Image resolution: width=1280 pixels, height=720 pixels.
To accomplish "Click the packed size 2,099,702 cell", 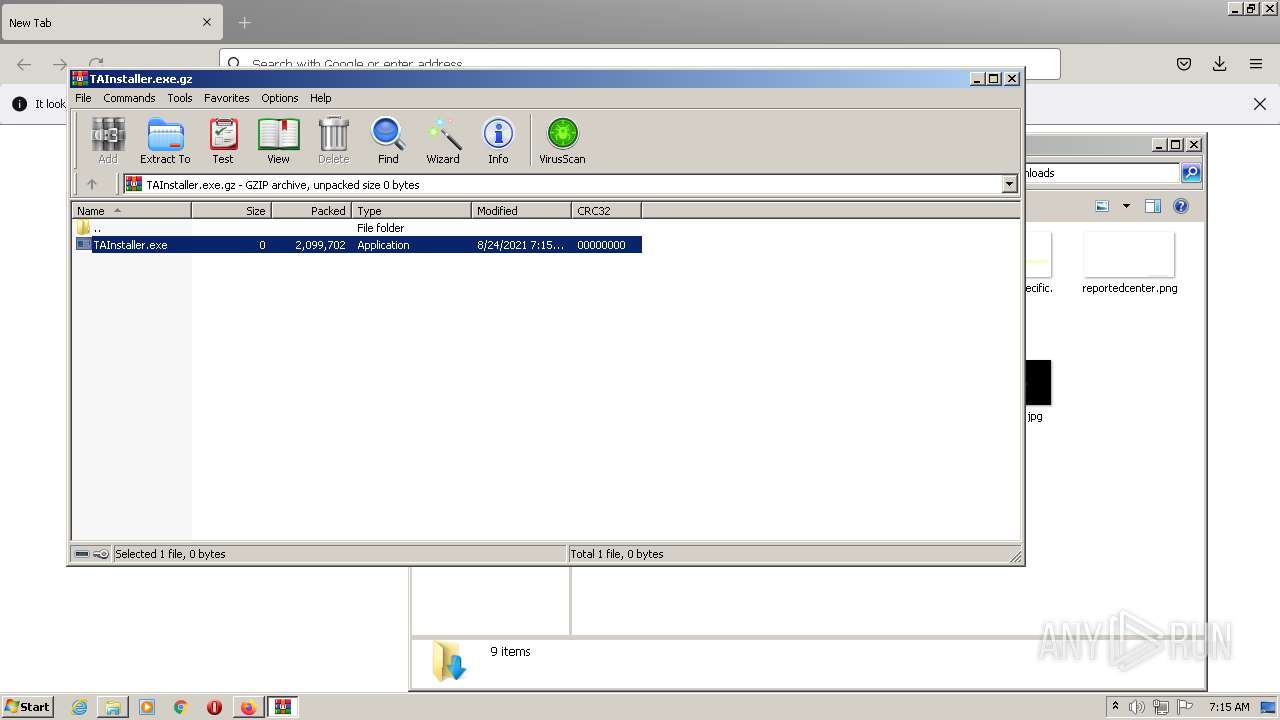I will coord(320,245).
